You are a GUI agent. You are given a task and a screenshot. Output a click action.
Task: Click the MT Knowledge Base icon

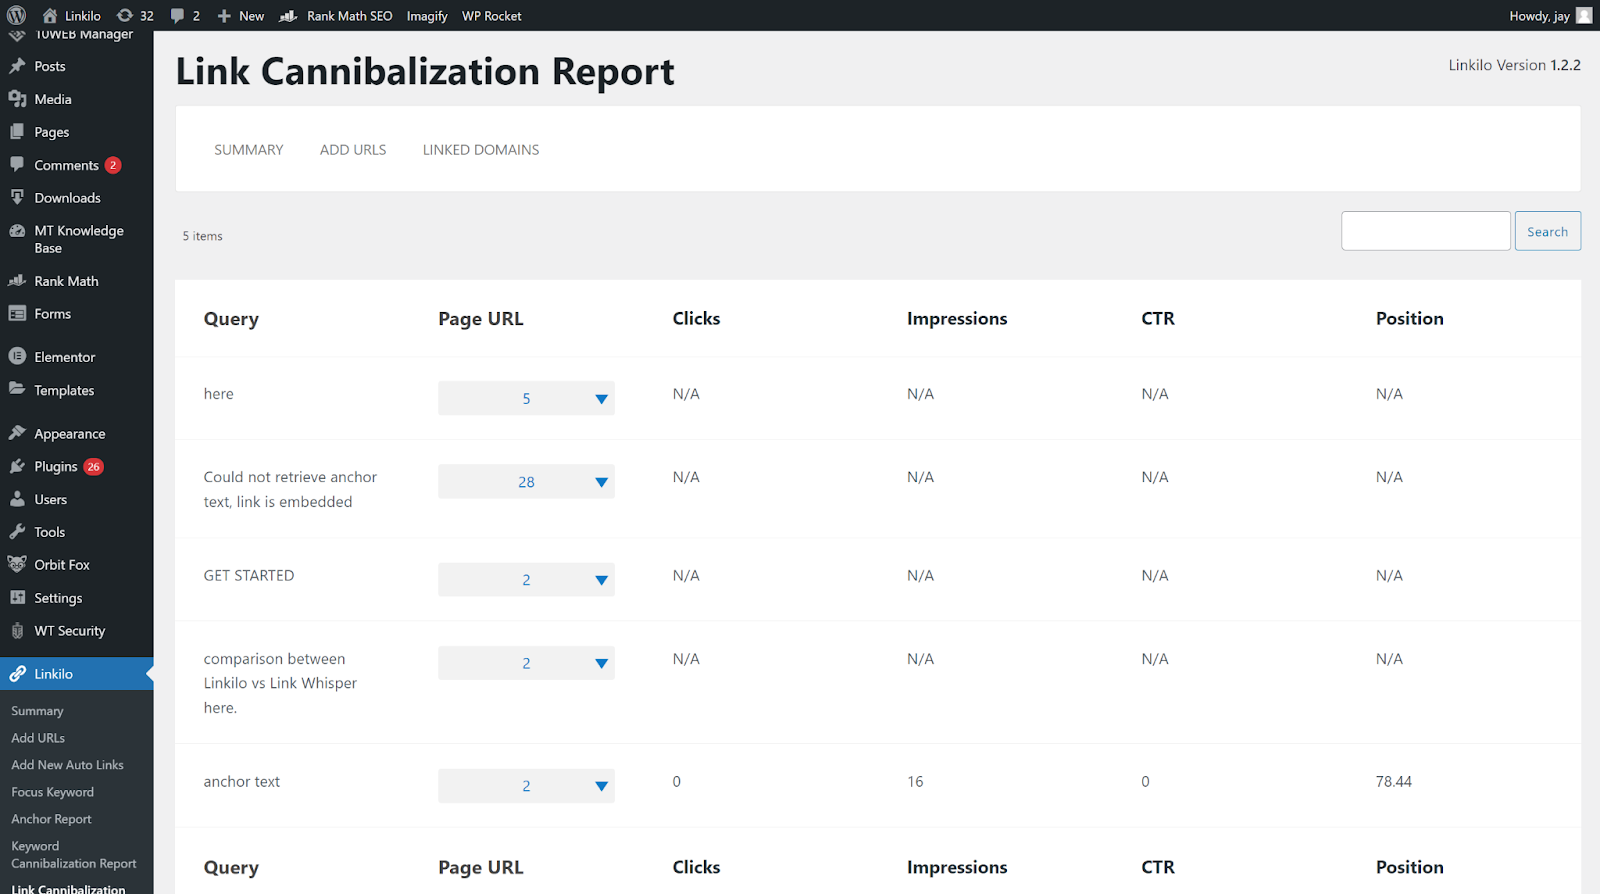click(x=17, y=231)
